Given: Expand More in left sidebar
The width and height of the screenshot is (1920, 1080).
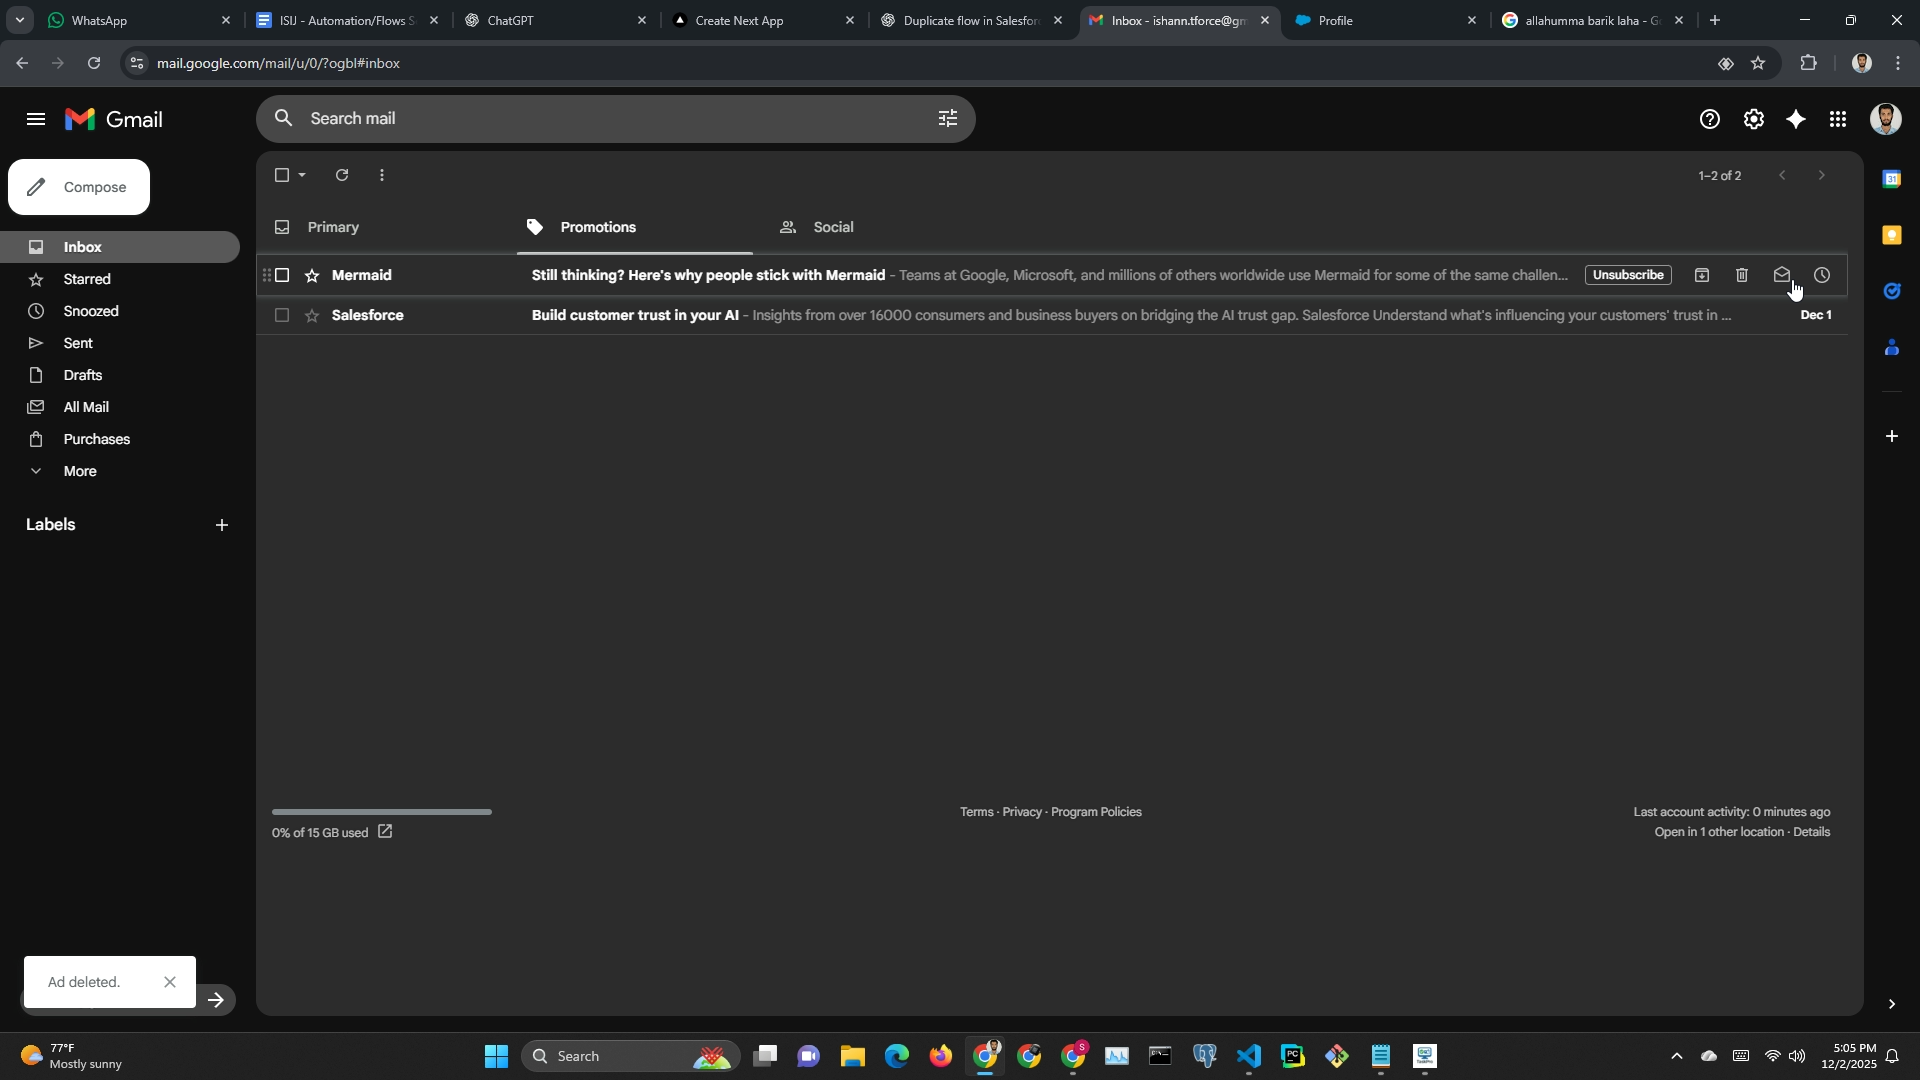Looking at the screenshot, I should pyautogui.click(x=80, y=471).
